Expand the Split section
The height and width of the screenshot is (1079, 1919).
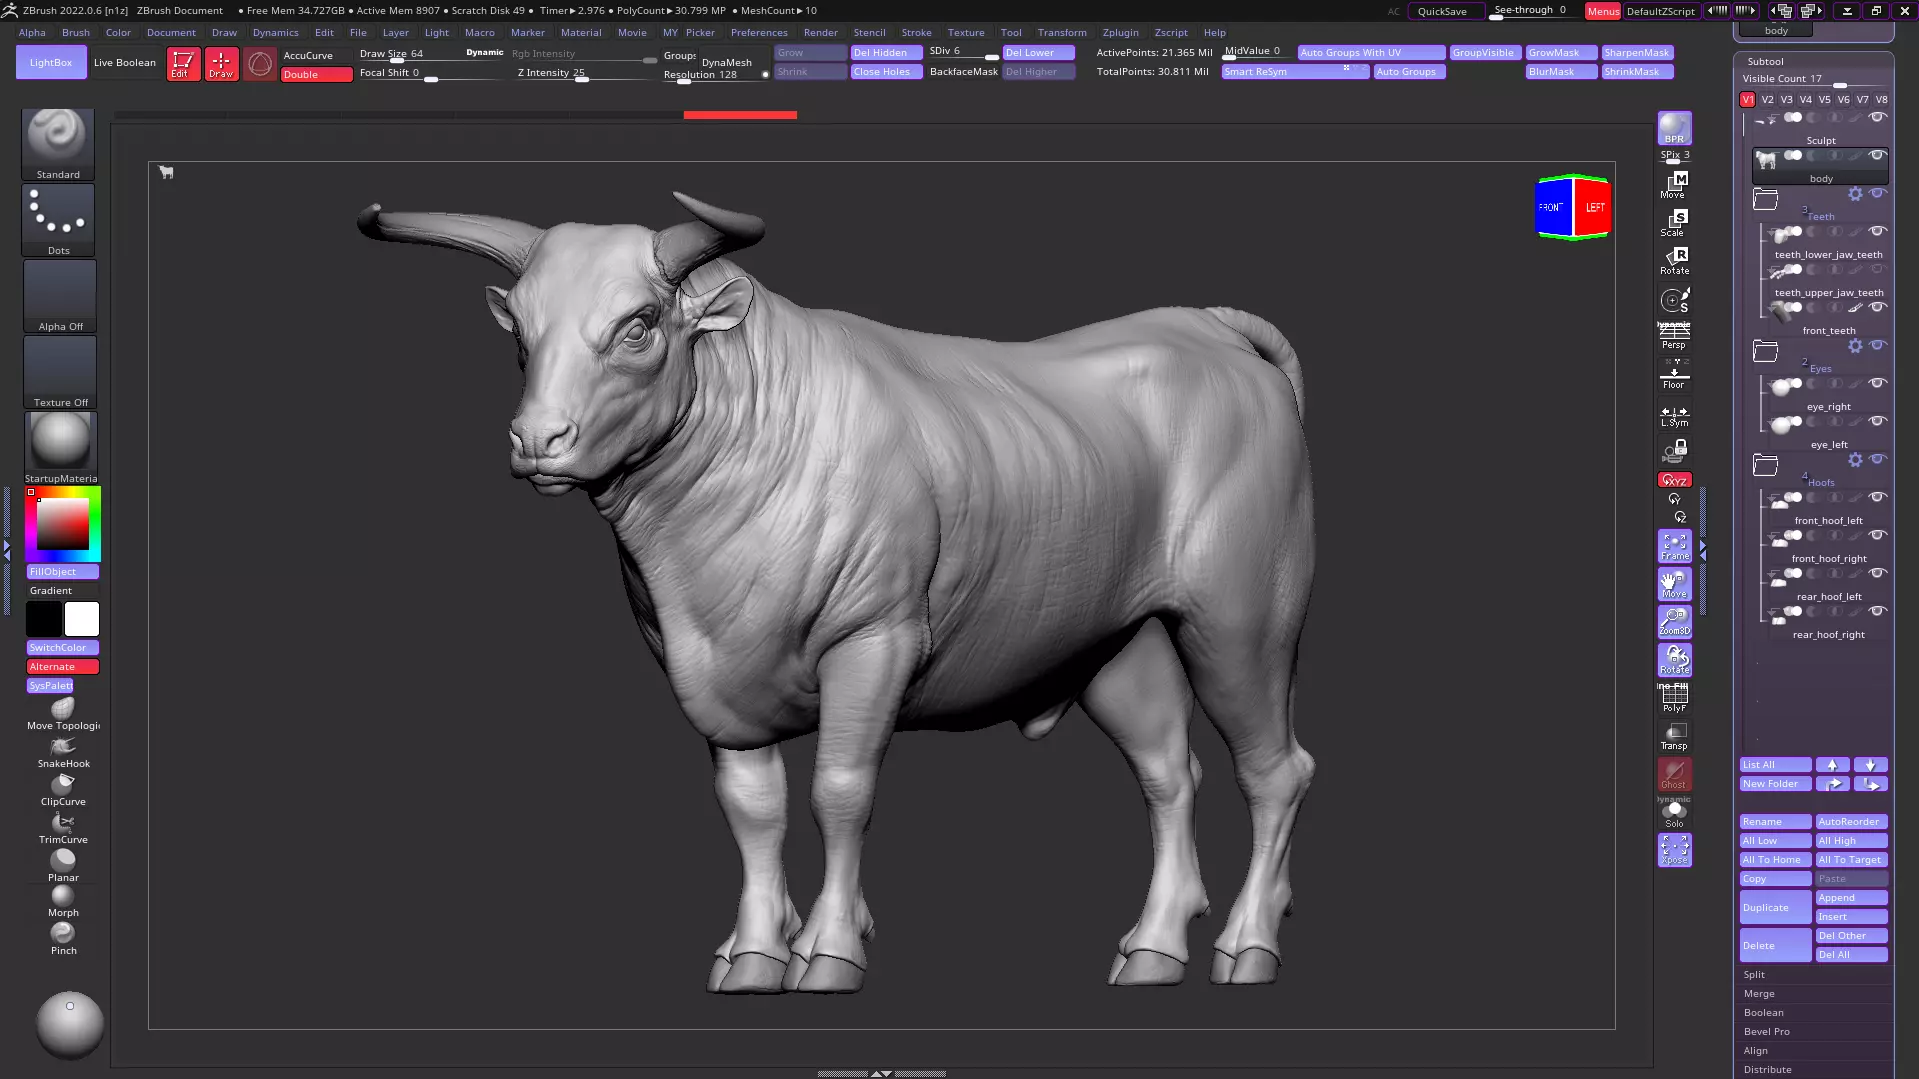(x=1754, y=975)
